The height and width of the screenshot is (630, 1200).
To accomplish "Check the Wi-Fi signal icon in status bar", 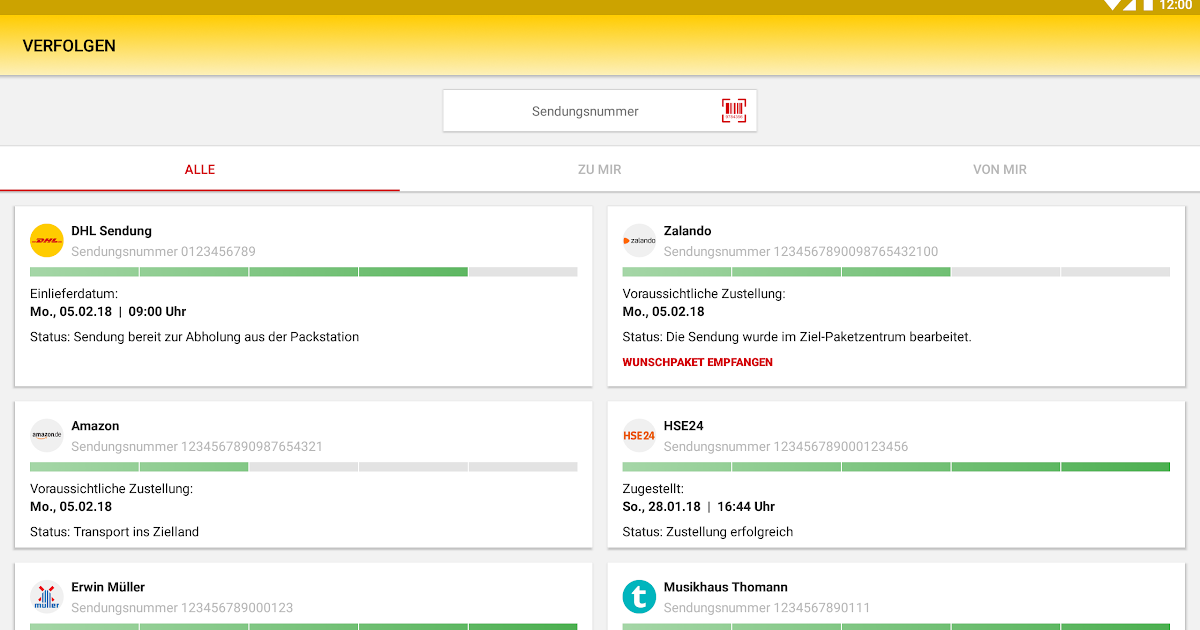I will pos(1112,5).
